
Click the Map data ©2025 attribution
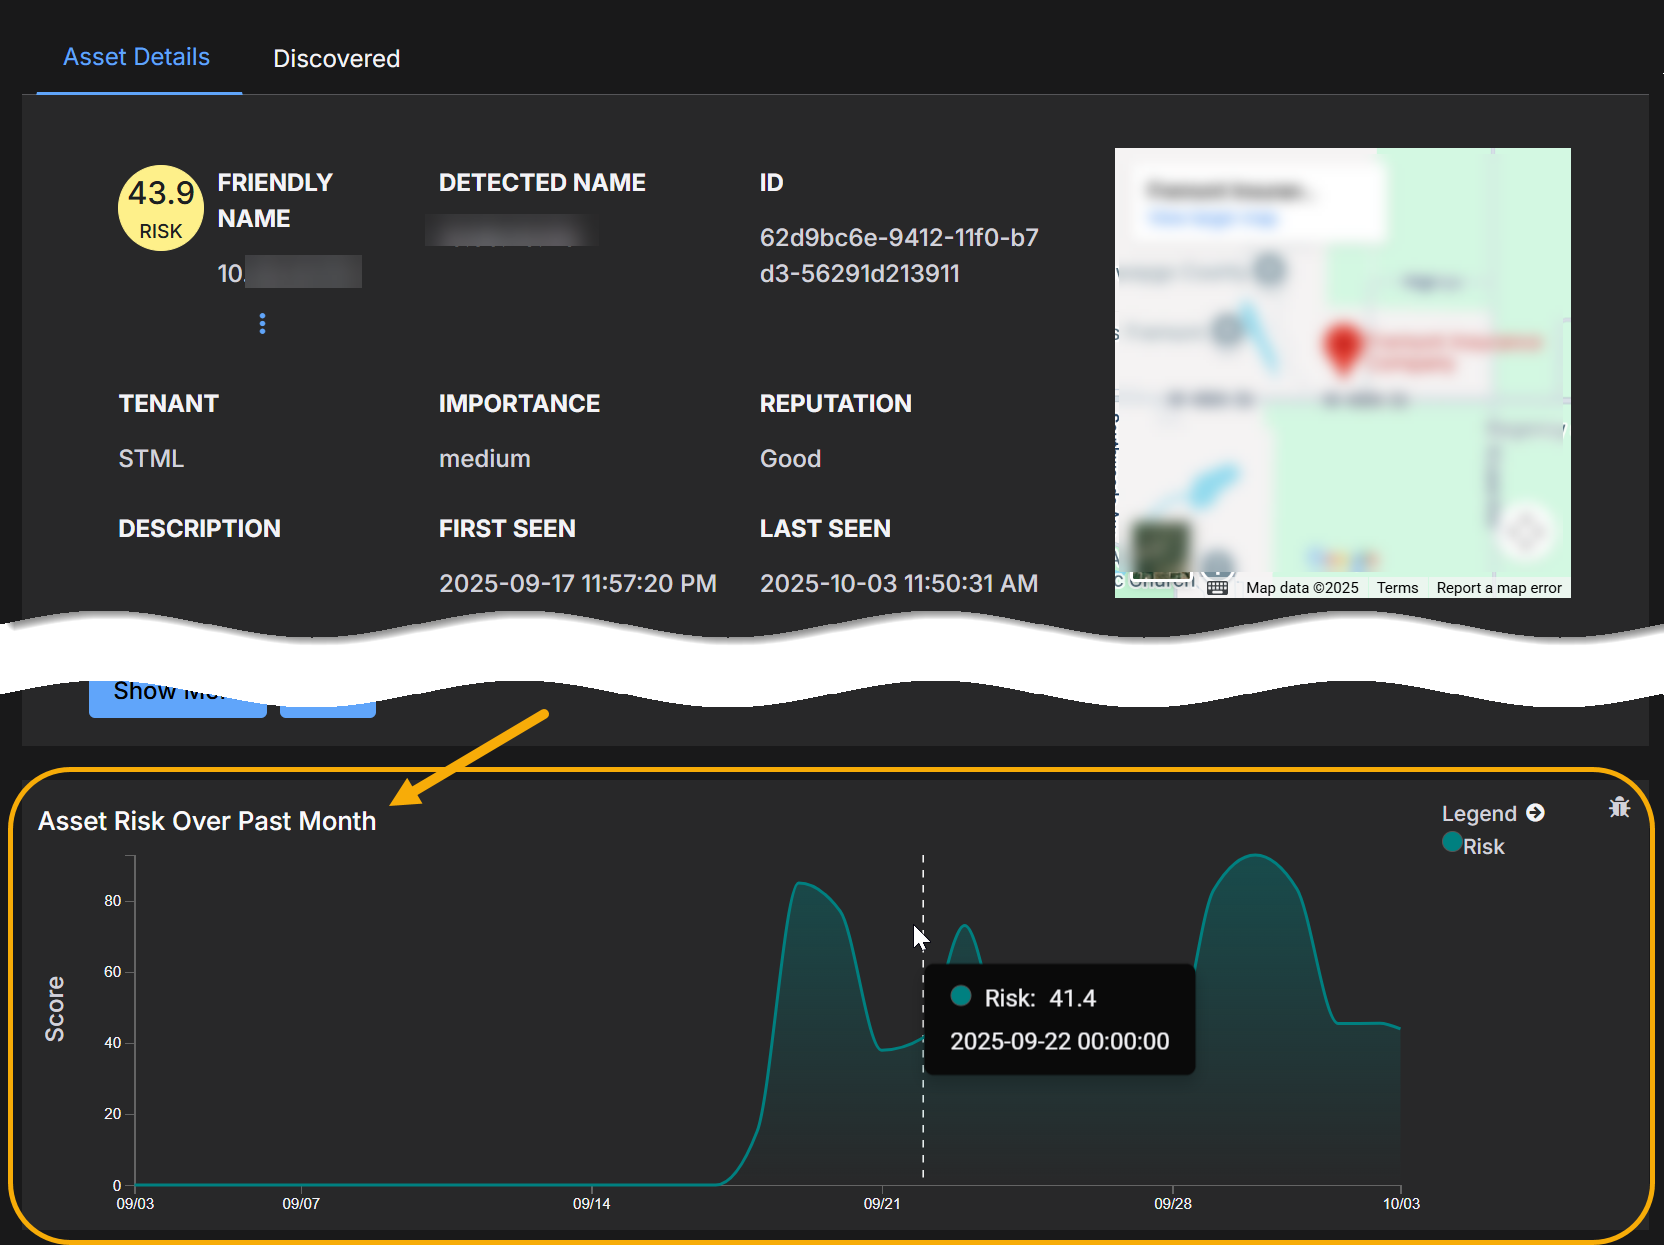[1302, 588]
